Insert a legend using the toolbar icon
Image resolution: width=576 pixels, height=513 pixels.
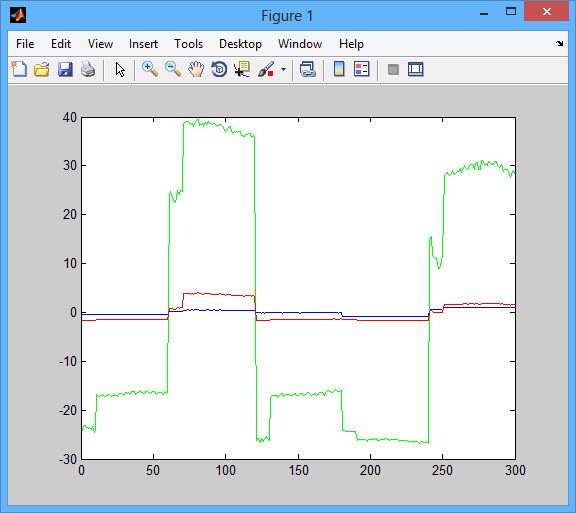(361, 69)
